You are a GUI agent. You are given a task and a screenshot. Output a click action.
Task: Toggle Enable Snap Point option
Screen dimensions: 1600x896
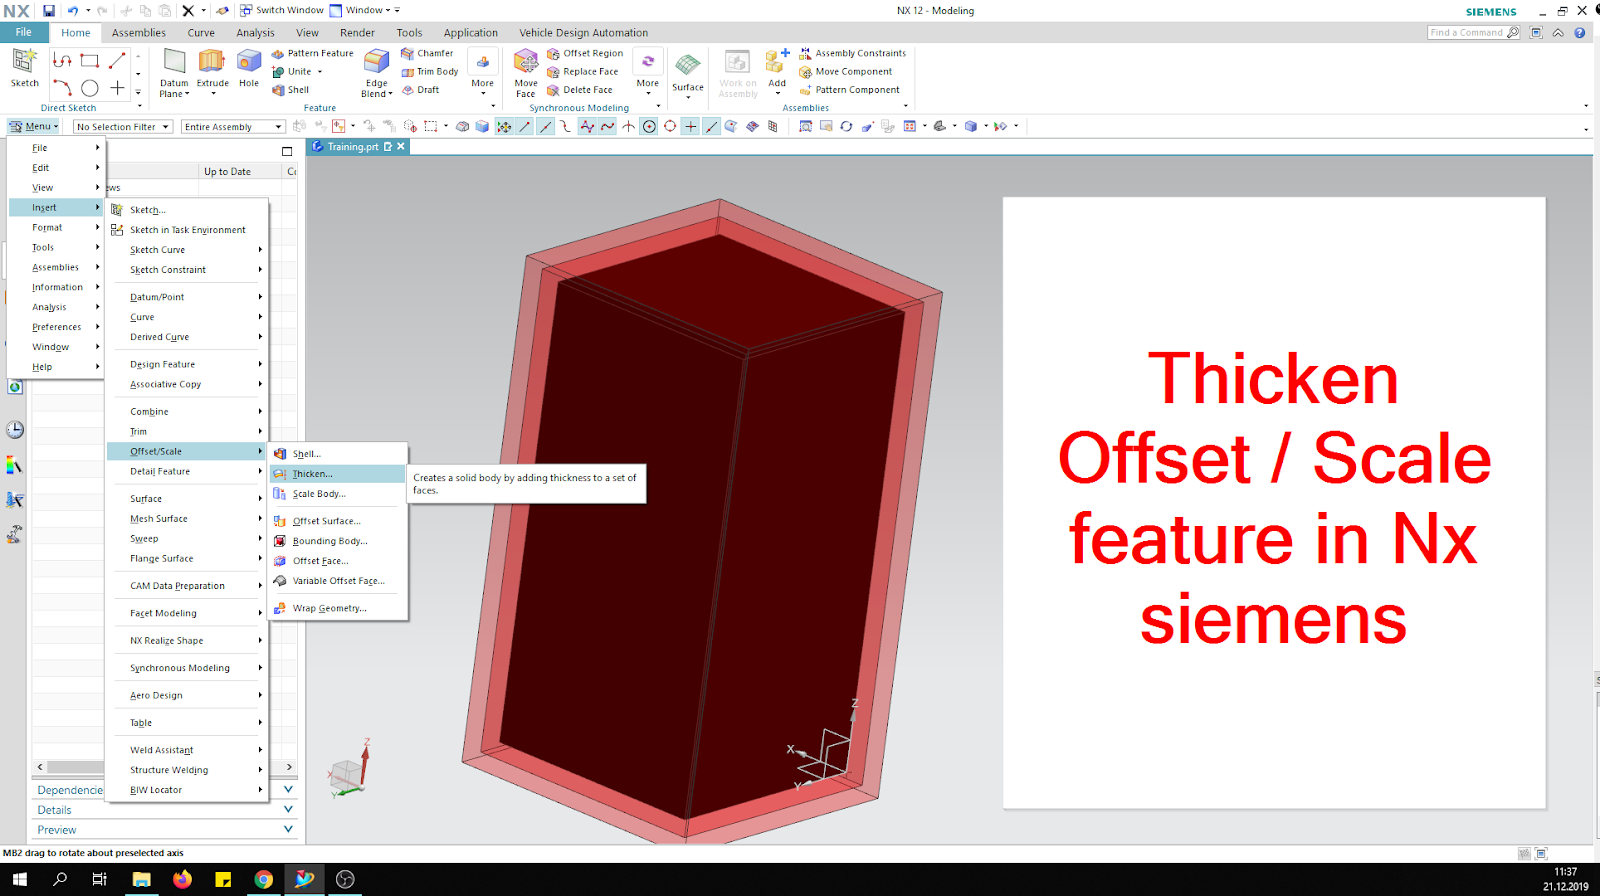coord(504,127)
